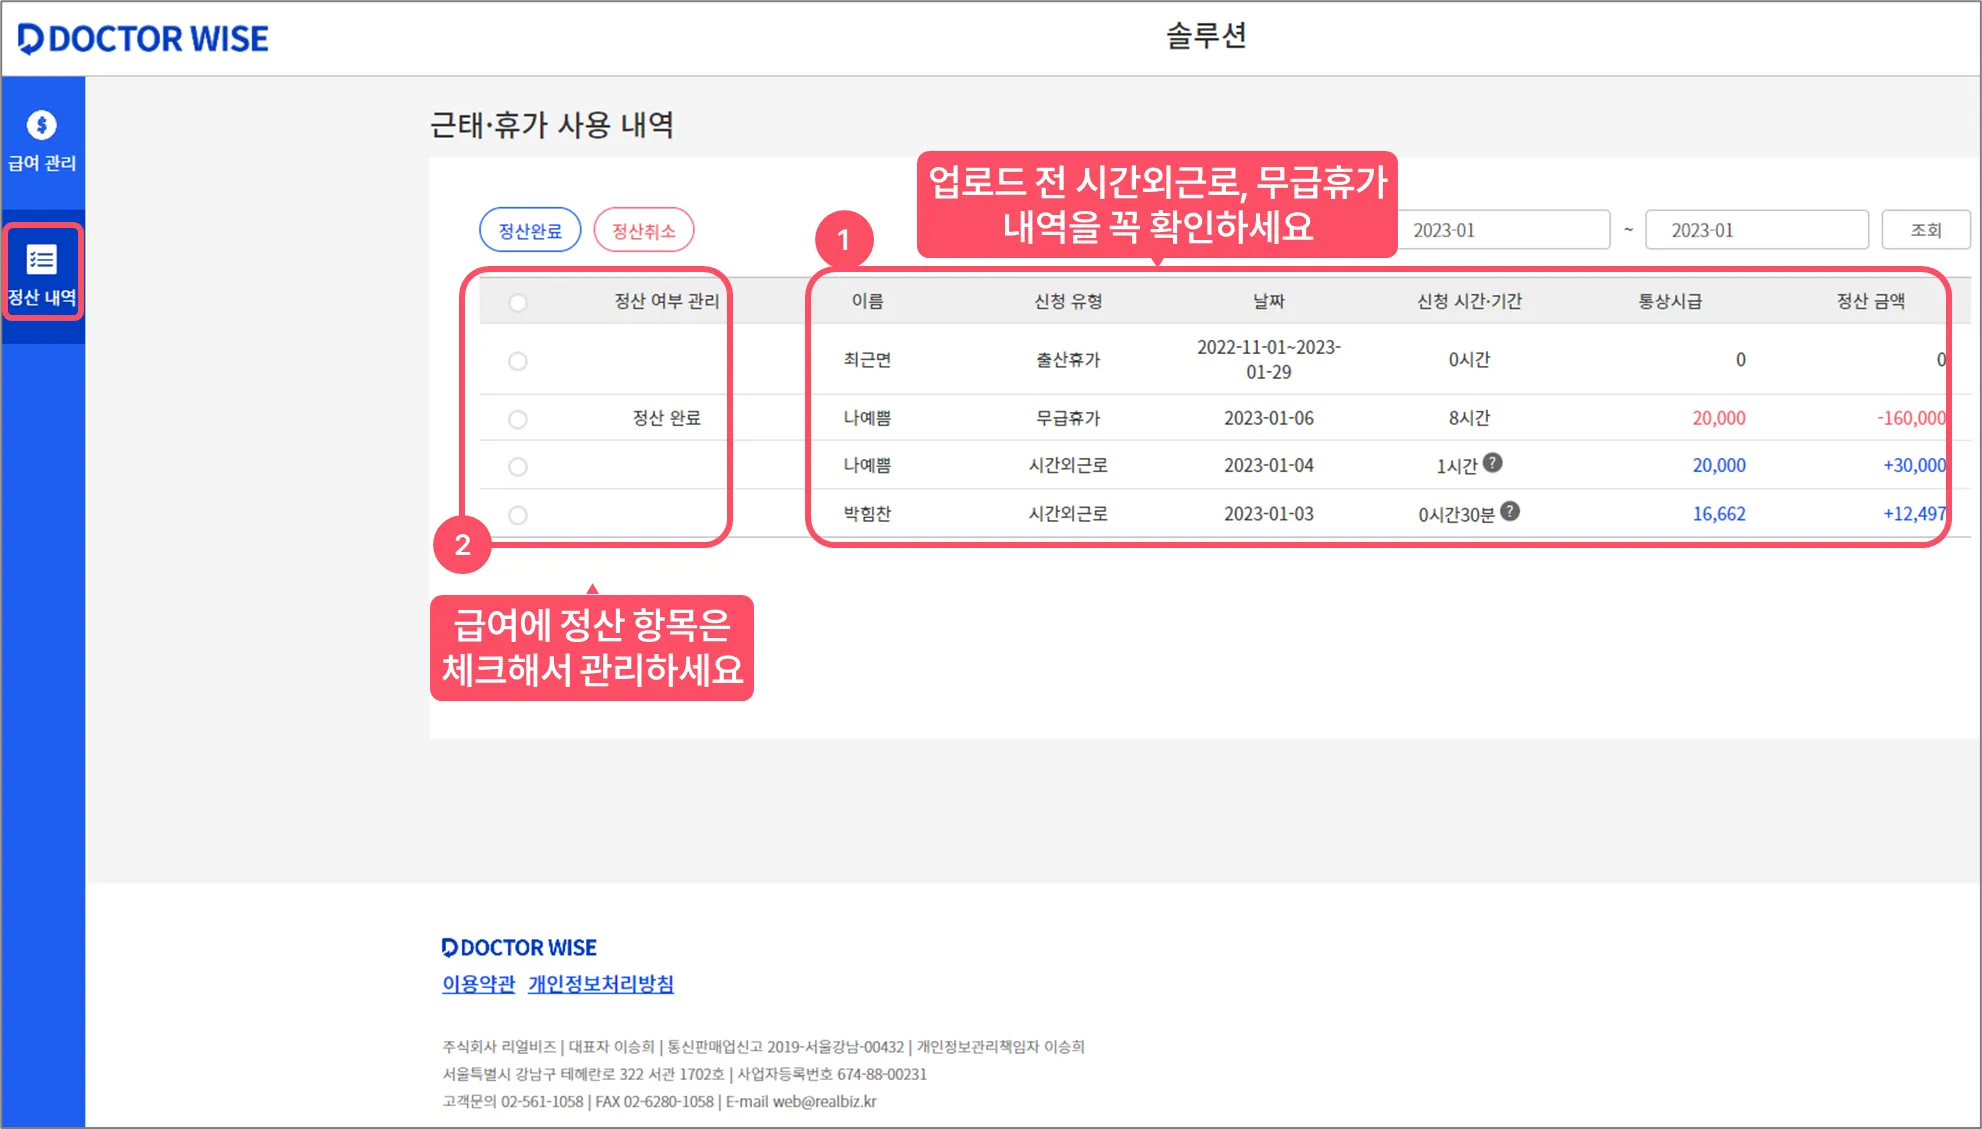The height and width of the screenshot is (1129, 1982).
Task: Click the Doctor Wise header logo
Action: click(143, 39)
